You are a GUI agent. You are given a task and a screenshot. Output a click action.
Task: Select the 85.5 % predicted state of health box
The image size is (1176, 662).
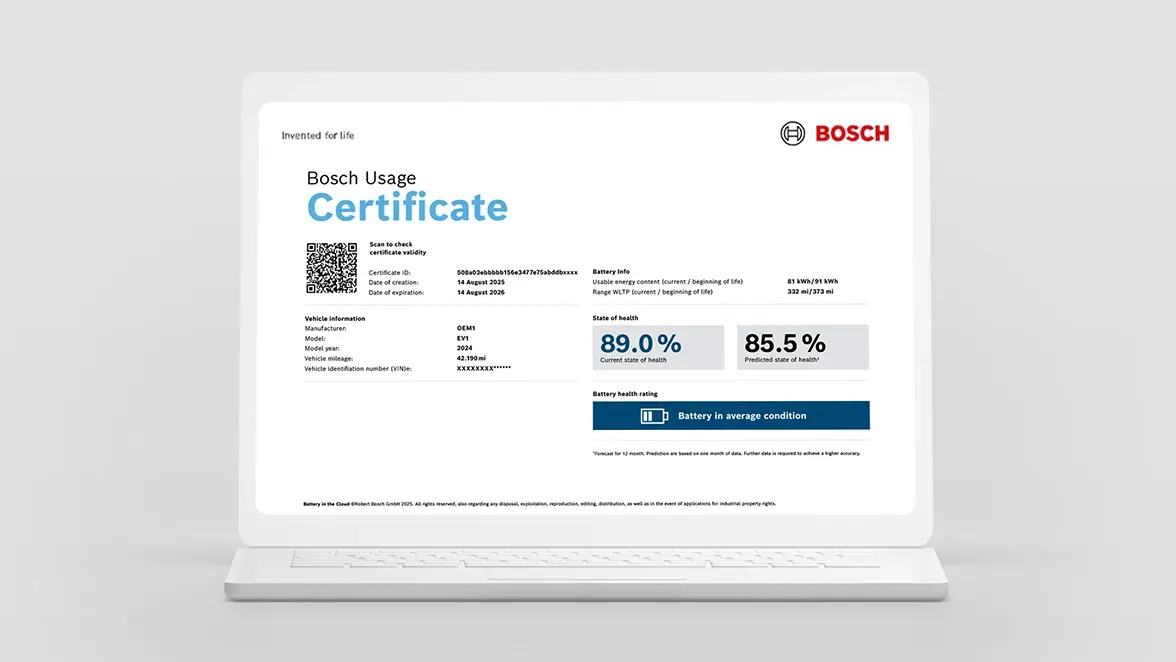click(x=803, y=346)
